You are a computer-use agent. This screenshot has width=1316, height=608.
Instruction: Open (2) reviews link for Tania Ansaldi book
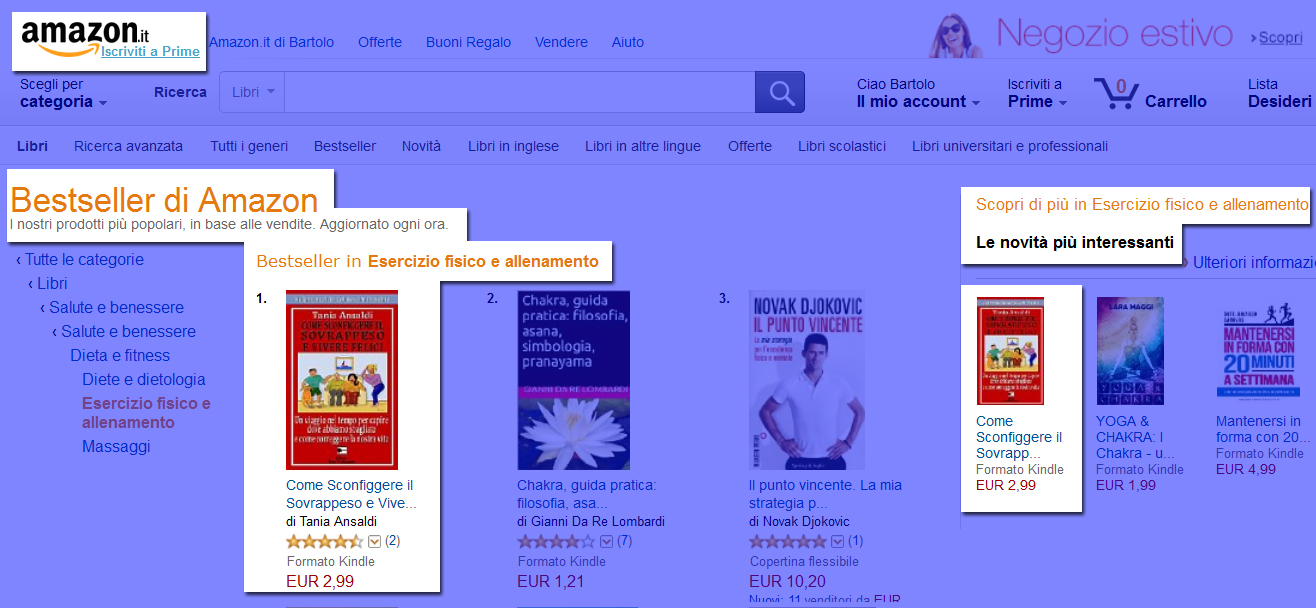pos(392,541)
